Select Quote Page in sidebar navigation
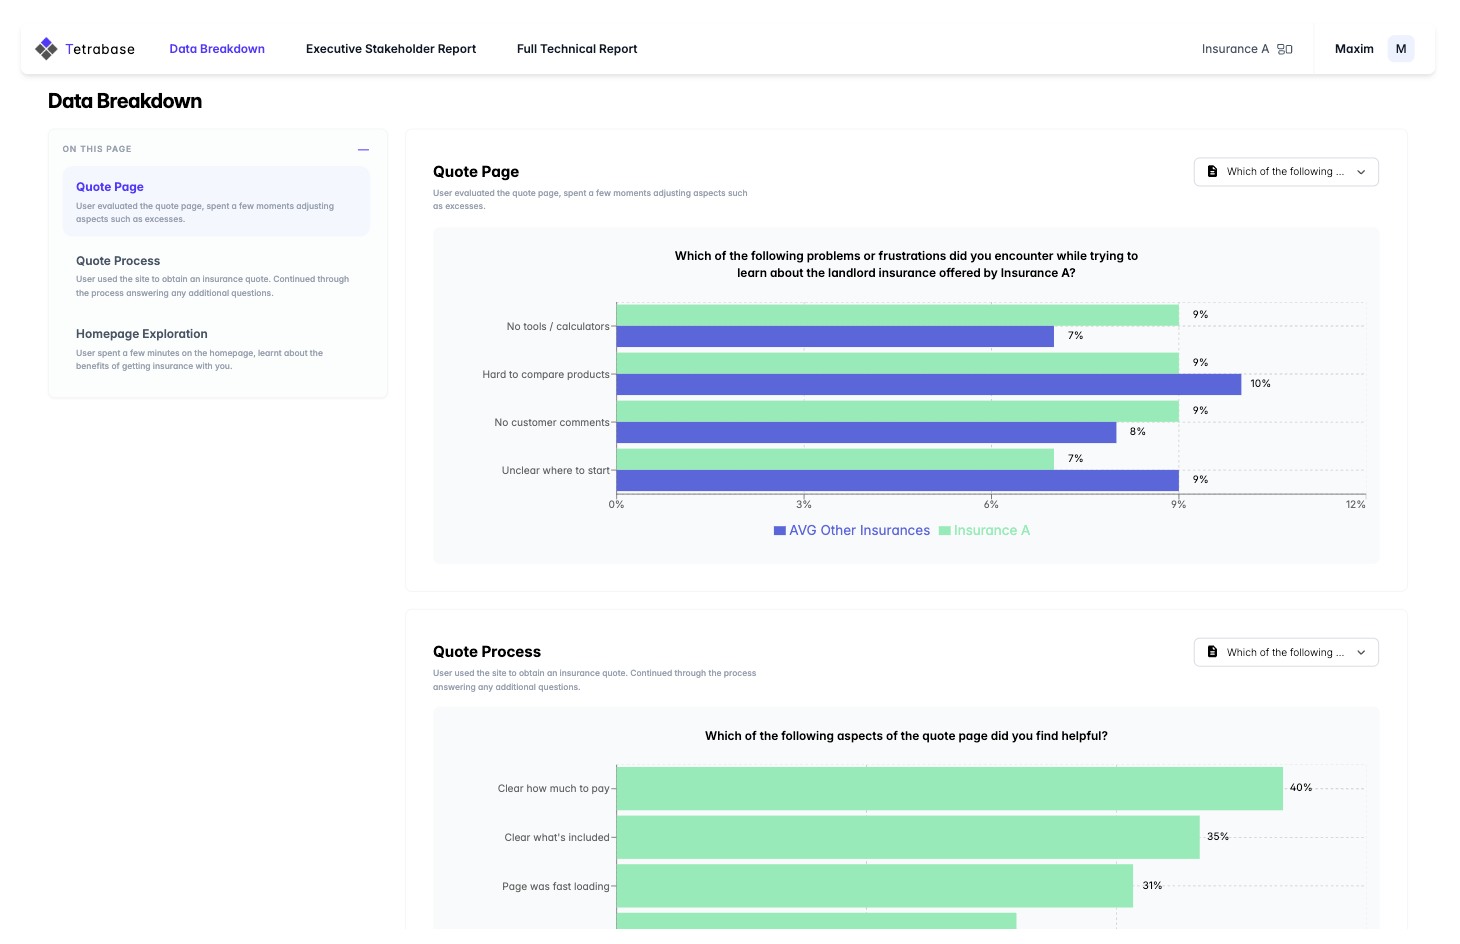Image resolution: width=1460 pixels, height=944 pixels. tap(110, 187)
